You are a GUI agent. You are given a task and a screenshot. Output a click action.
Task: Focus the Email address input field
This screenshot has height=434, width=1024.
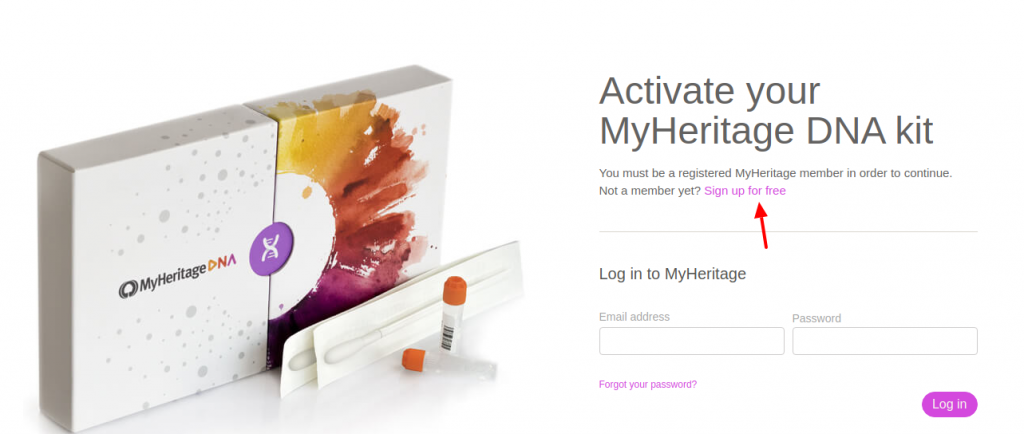[x=692, y=341]
